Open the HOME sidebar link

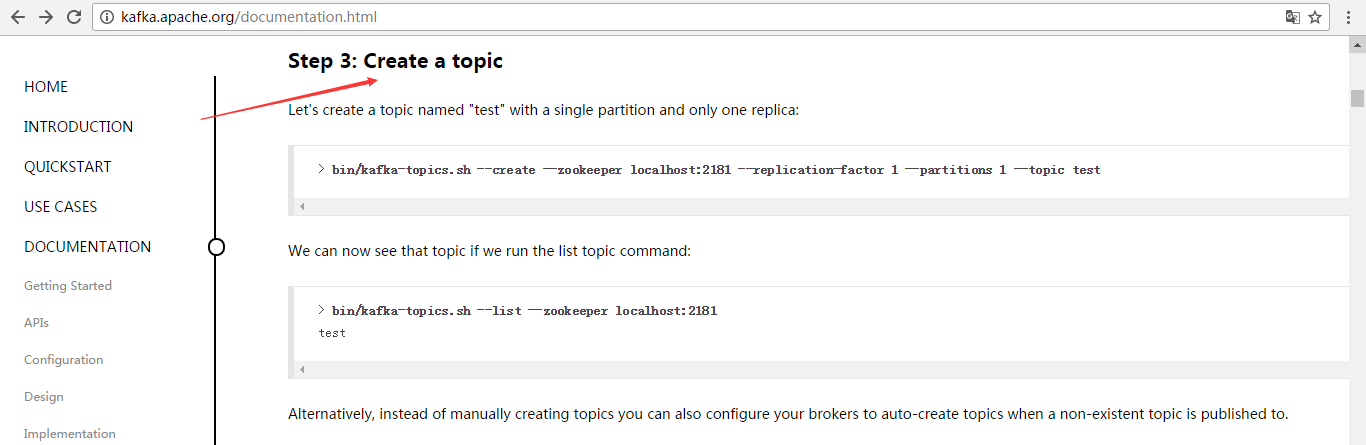[46, 87]
